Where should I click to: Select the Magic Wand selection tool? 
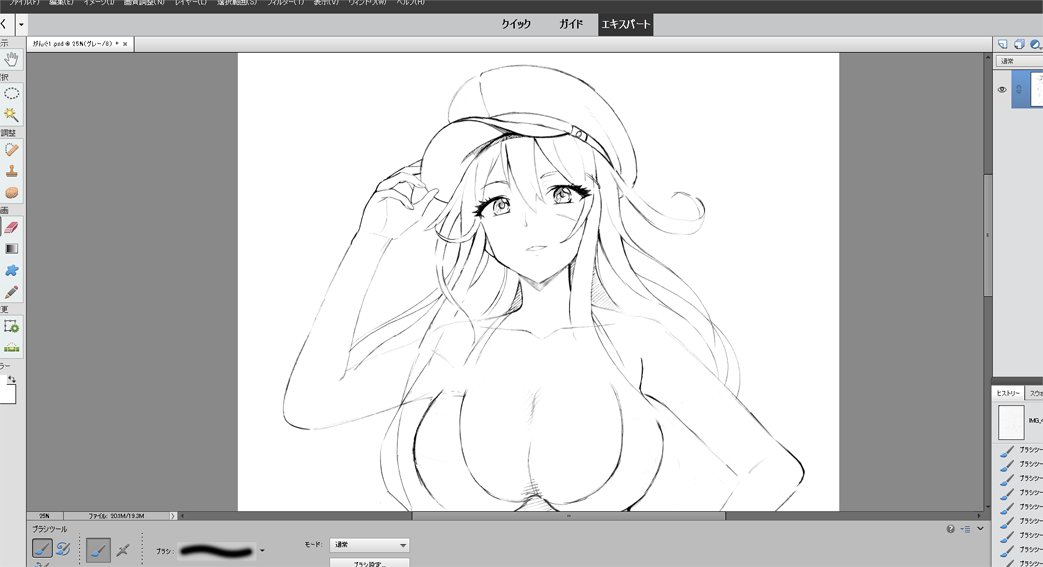(x=12, y=114)
